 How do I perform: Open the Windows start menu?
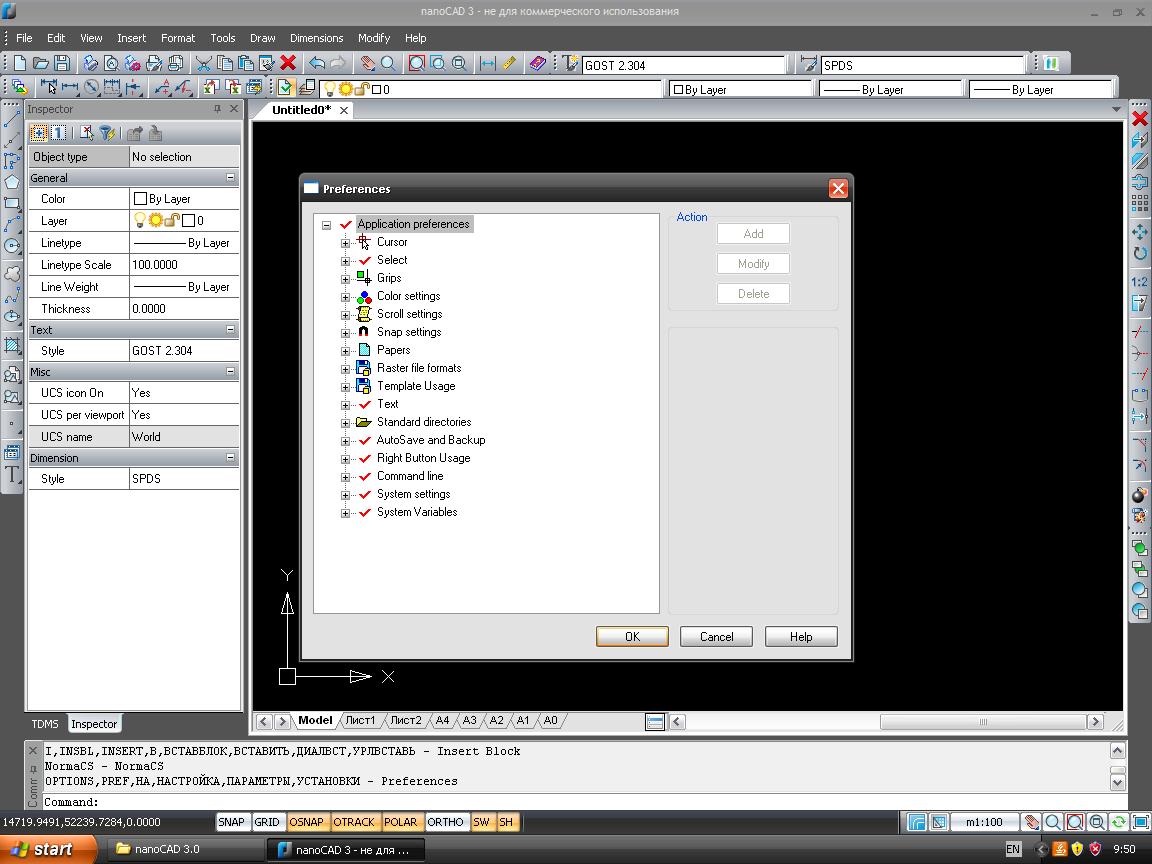pos(48,849)
